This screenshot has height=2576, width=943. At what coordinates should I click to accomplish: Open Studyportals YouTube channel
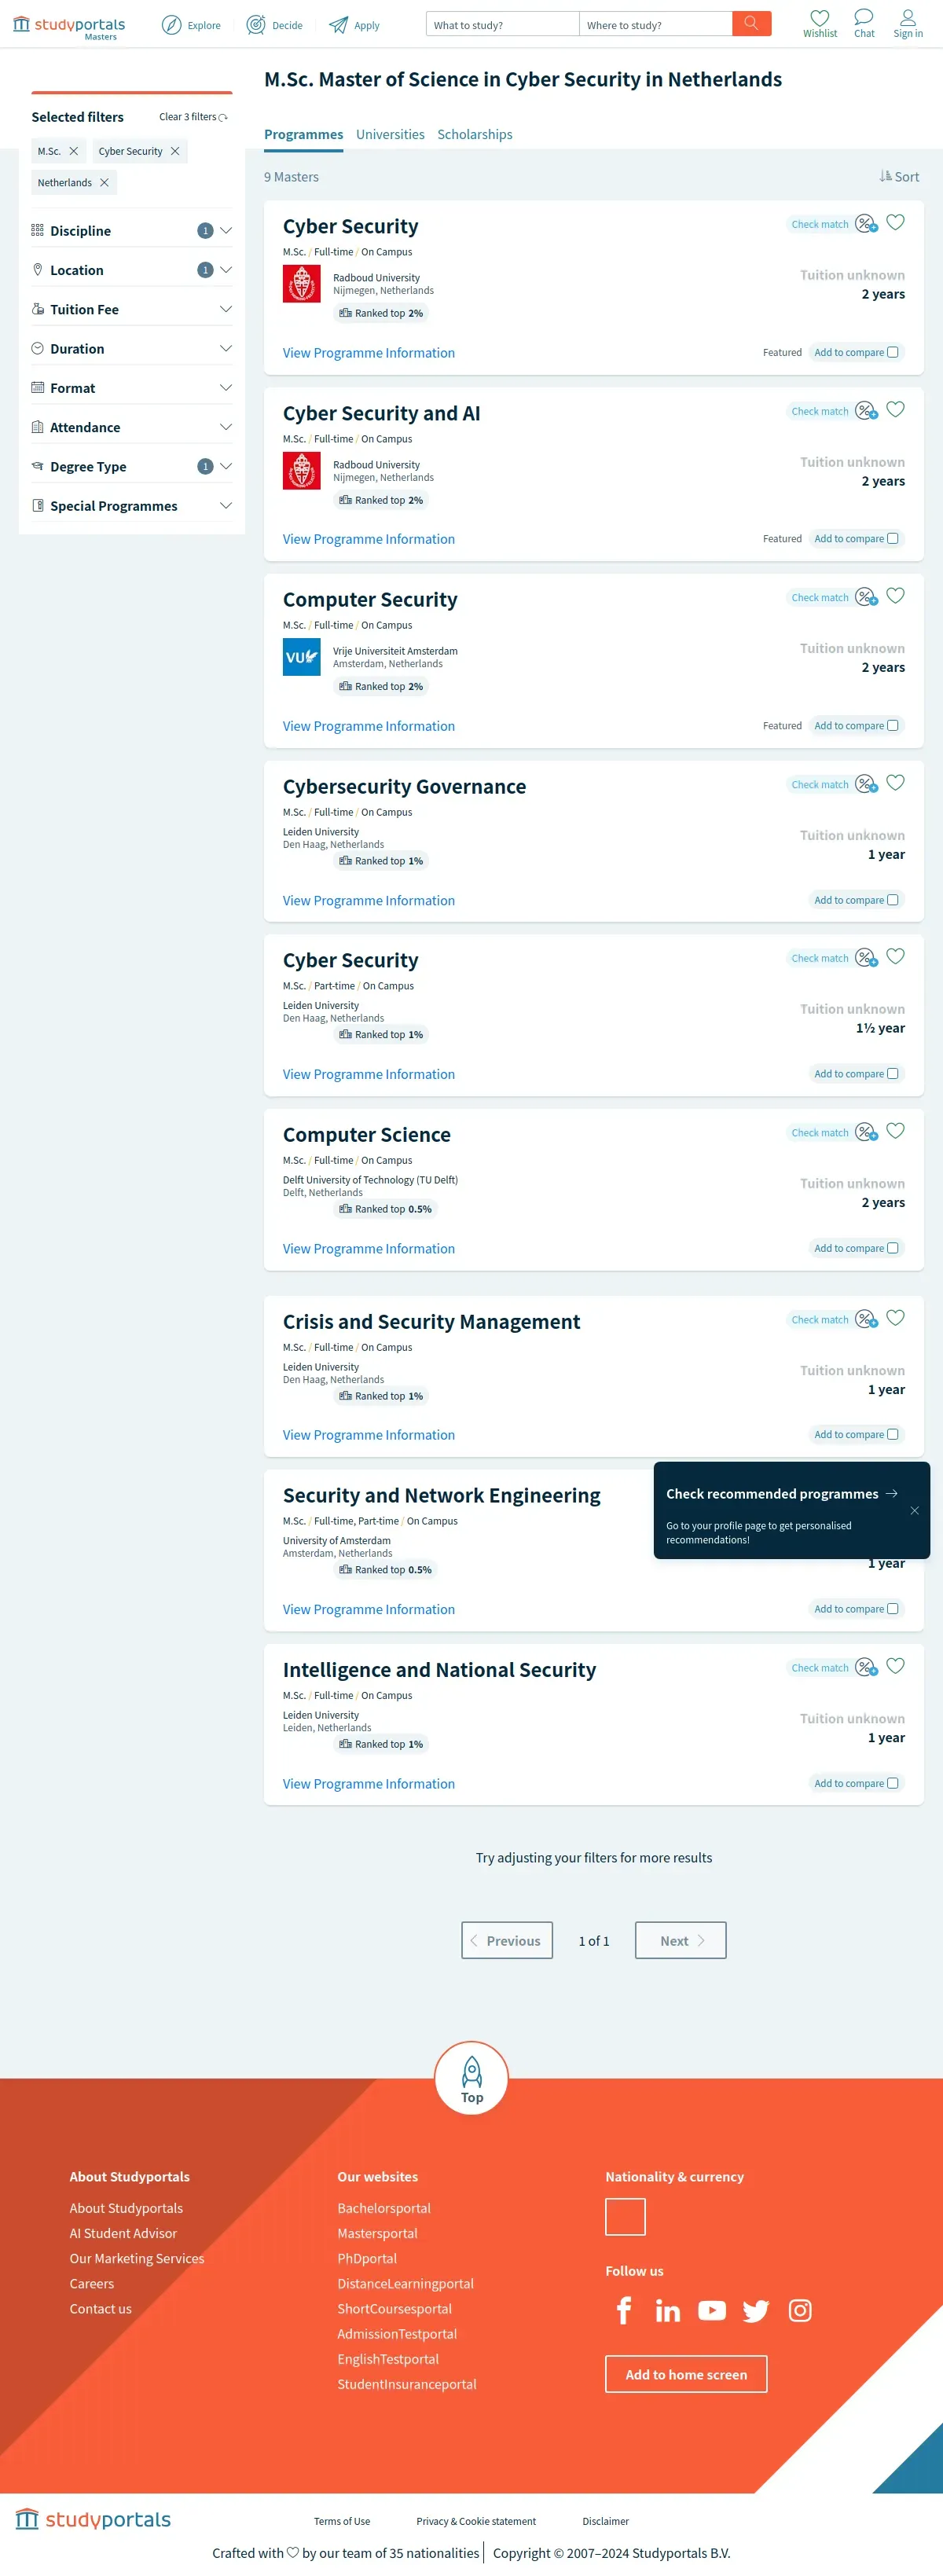[x=712, y=2310]
